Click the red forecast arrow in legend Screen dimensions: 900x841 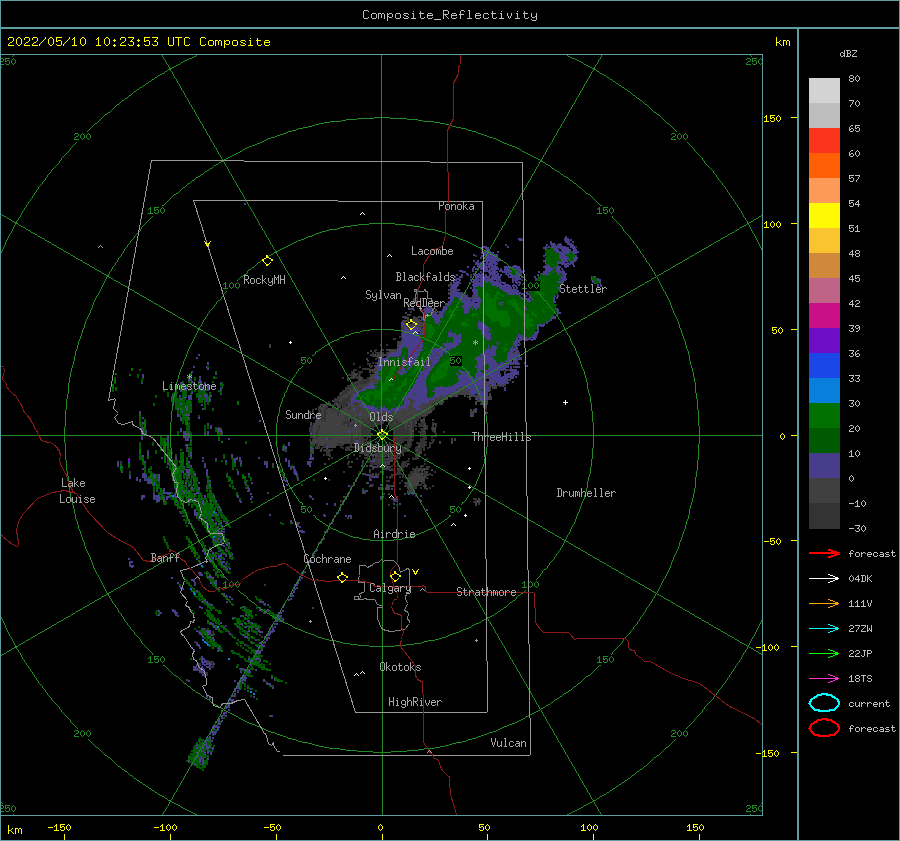(x=824, y=553)
